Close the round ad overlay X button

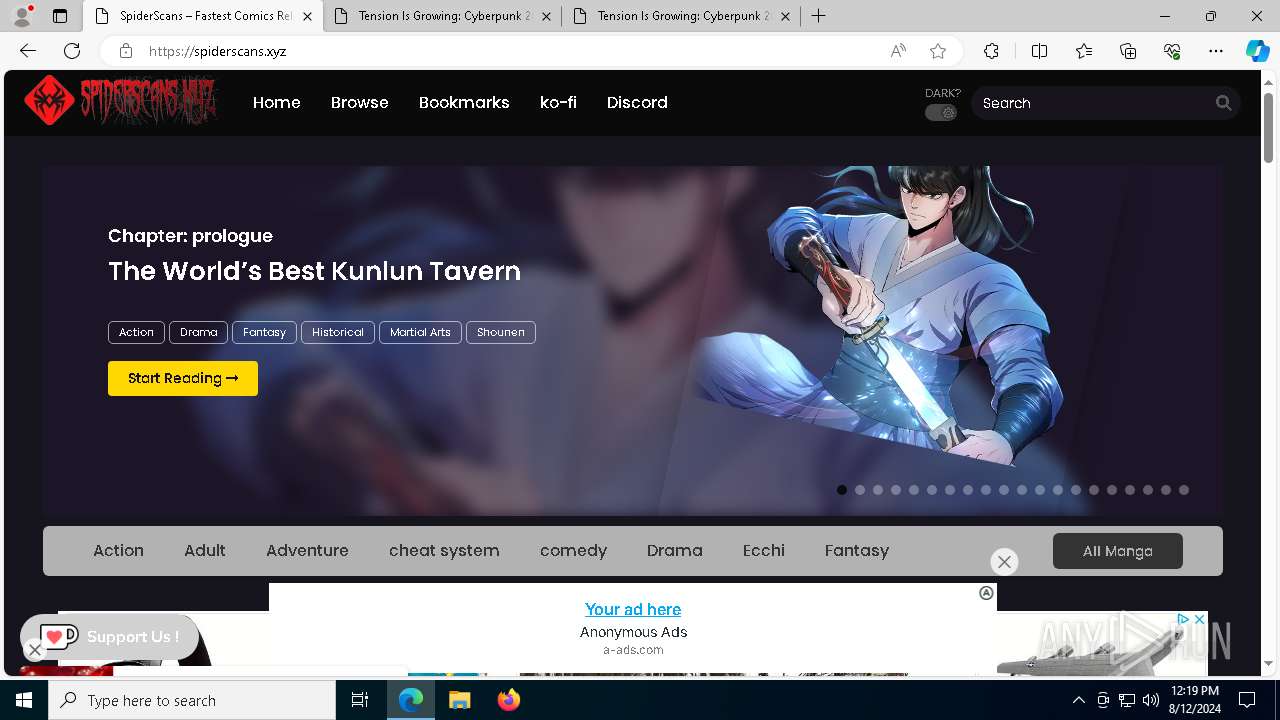[x=1004, y=562]
